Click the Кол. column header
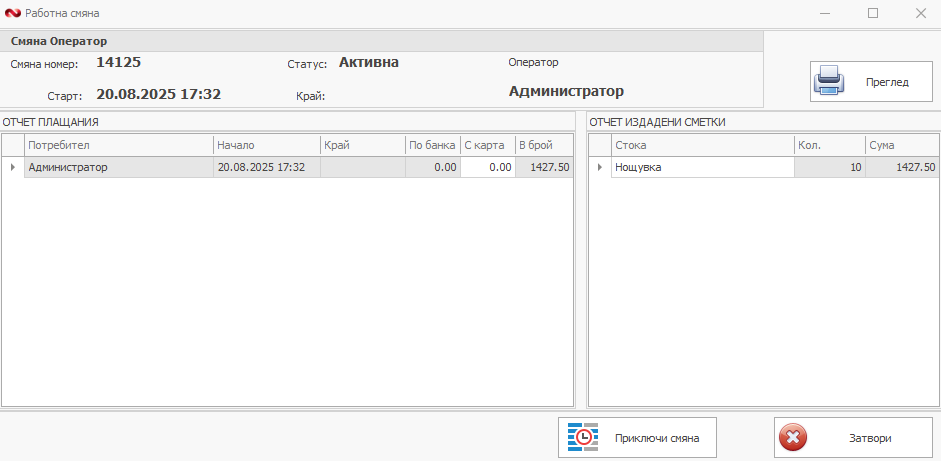 829,145
